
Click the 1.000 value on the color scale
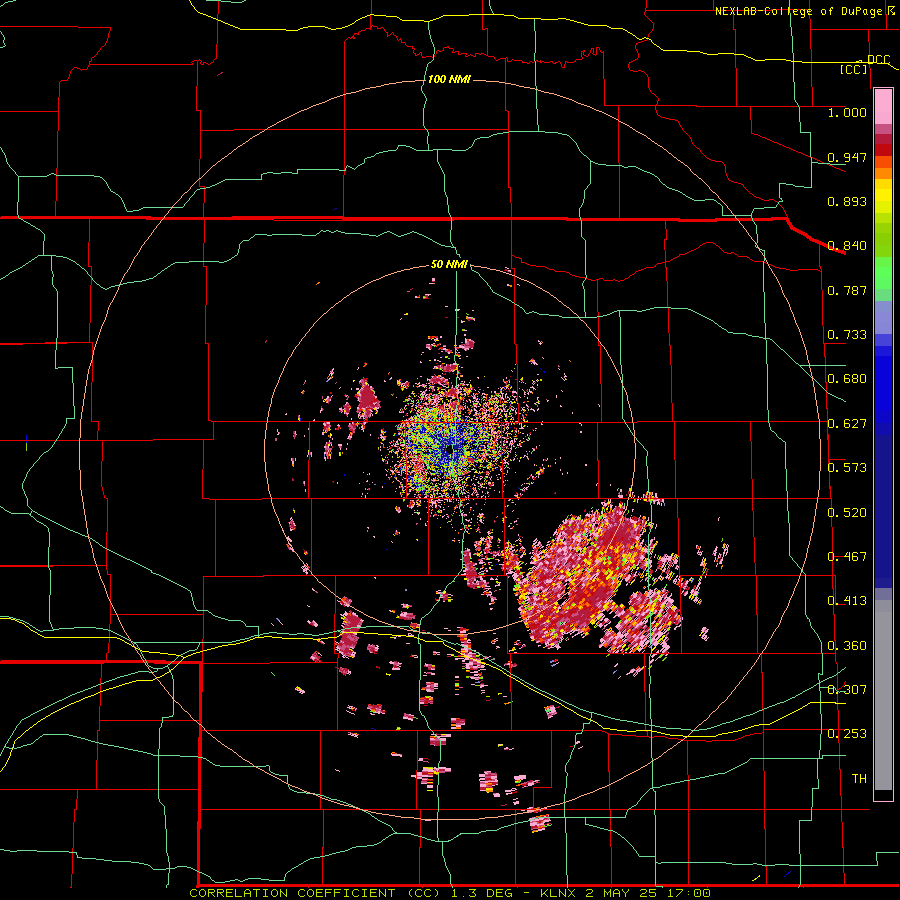pyautogui.click(x=847, y=112)
